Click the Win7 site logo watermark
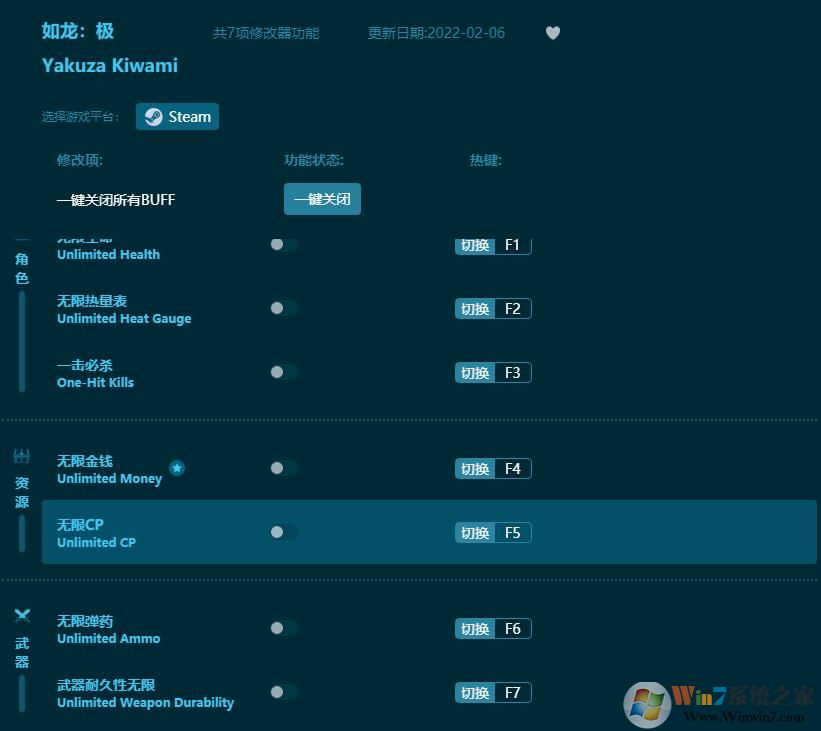This screenshot has width=821, height=731. [722, 704]
